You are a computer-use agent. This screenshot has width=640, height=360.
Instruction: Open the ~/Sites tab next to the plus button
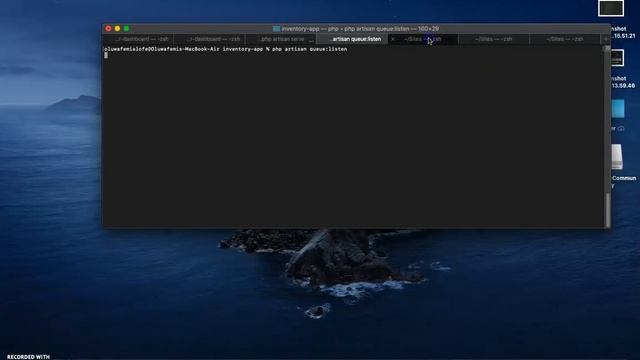pyautogui.click(x=565, y=39)
